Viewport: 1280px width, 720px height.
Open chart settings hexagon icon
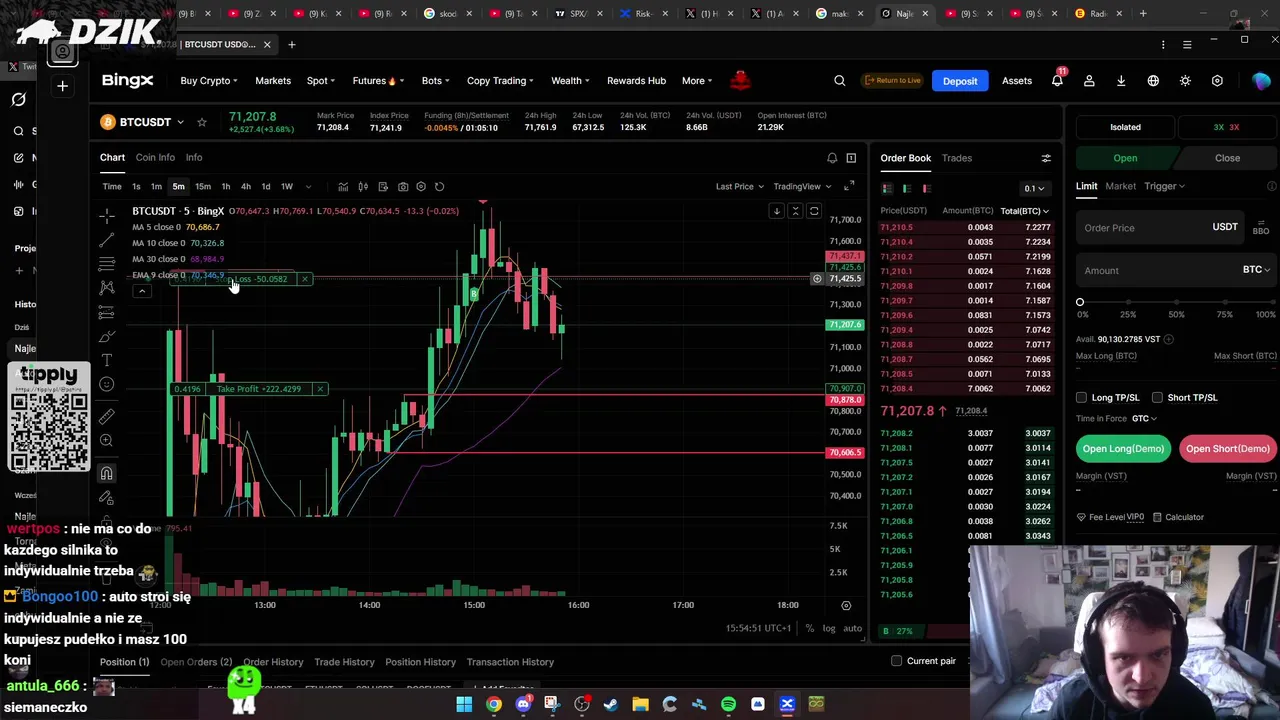pos(421,187)
